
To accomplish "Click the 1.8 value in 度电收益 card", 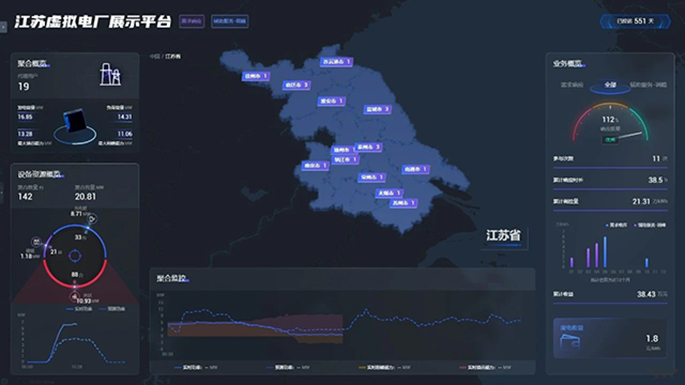I will (x=652, y=339).
